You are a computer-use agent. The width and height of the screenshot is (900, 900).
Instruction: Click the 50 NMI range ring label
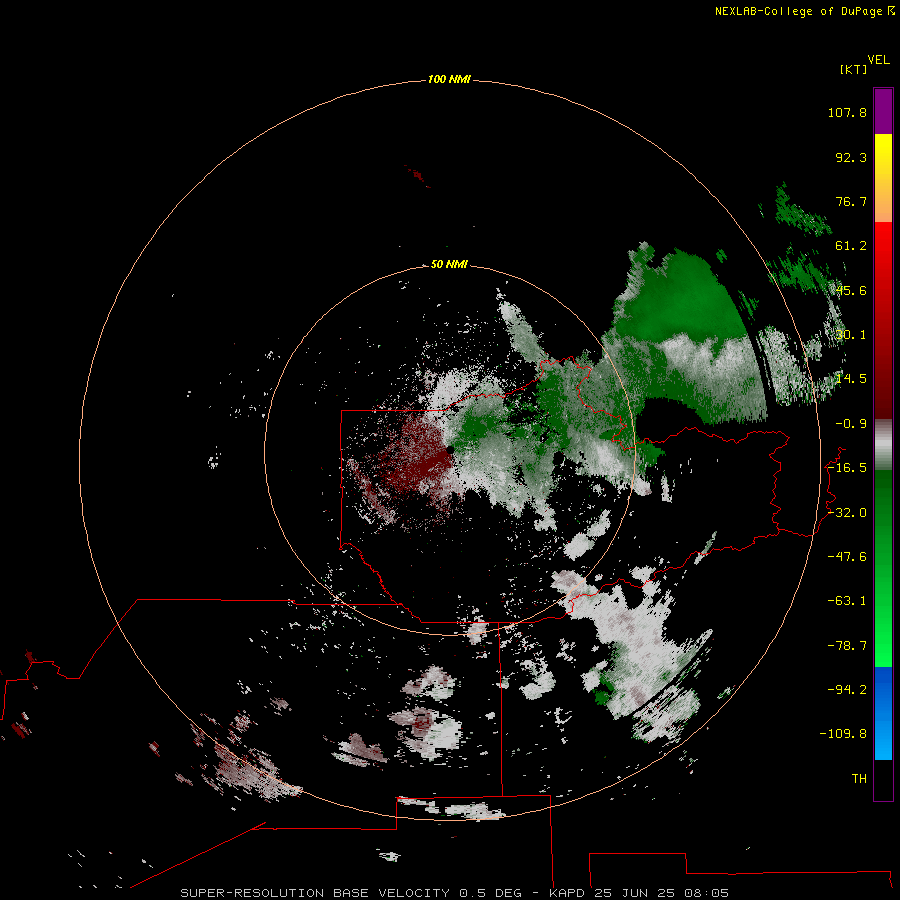click(x=449, y=264)
